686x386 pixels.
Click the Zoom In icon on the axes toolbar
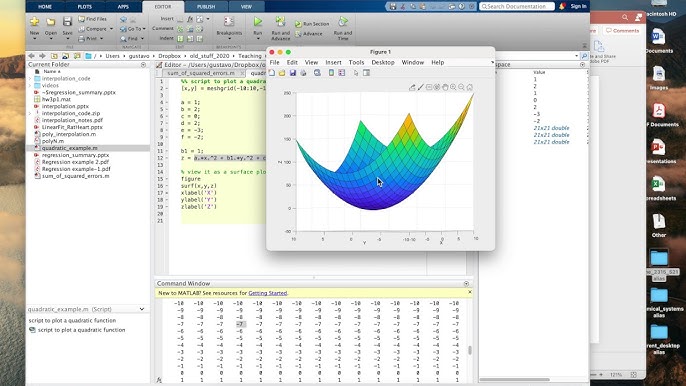453,87
